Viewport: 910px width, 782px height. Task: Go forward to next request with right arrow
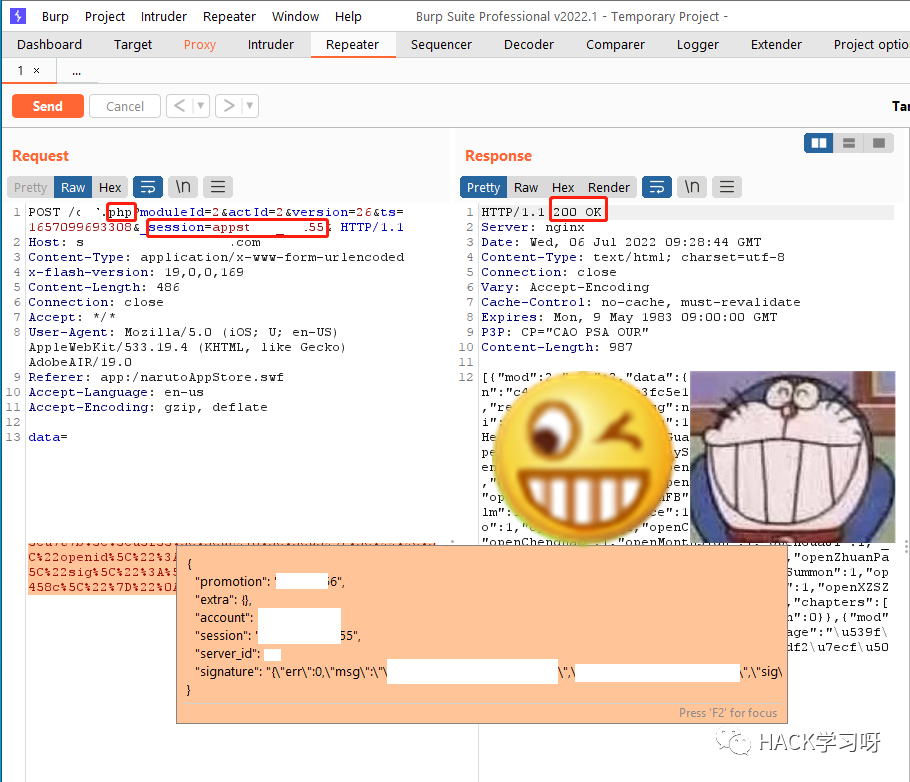[x=229, y=106]
